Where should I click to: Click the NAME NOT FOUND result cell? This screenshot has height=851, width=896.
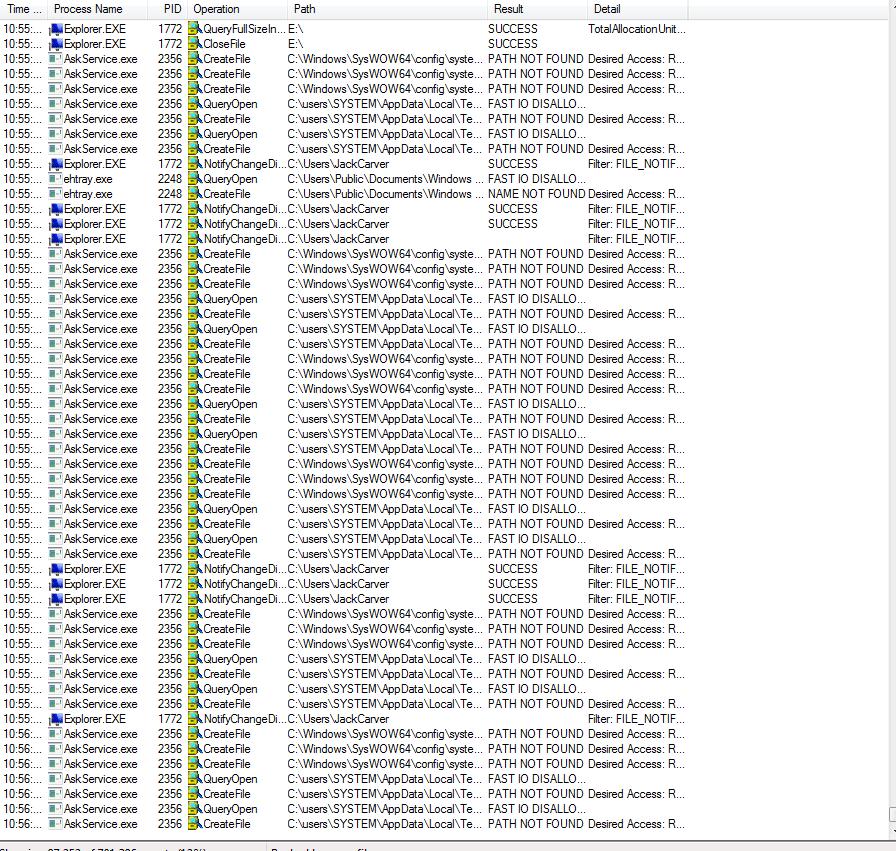tap(537, 194)
